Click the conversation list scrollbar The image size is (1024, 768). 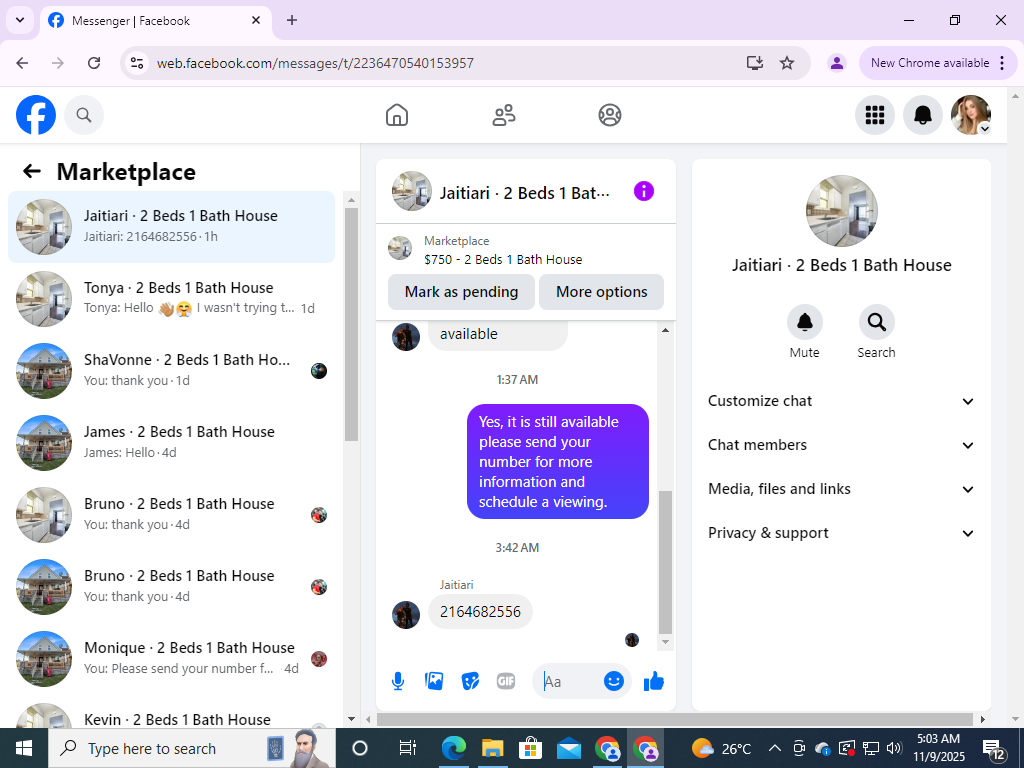[351, 325]
